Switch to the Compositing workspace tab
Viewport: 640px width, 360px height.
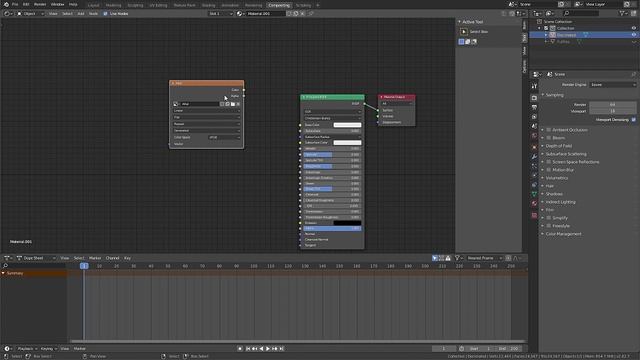279,5
